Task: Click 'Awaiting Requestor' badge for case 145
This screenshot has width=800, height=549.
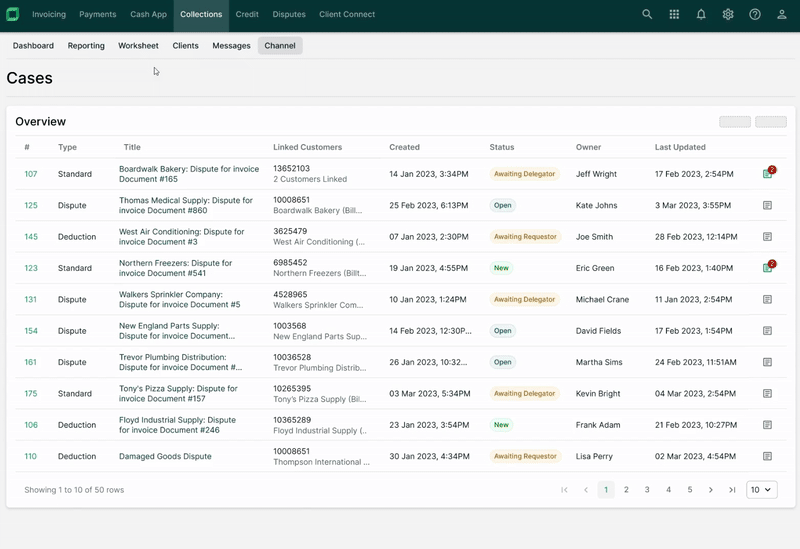Action: click(525, 237)
